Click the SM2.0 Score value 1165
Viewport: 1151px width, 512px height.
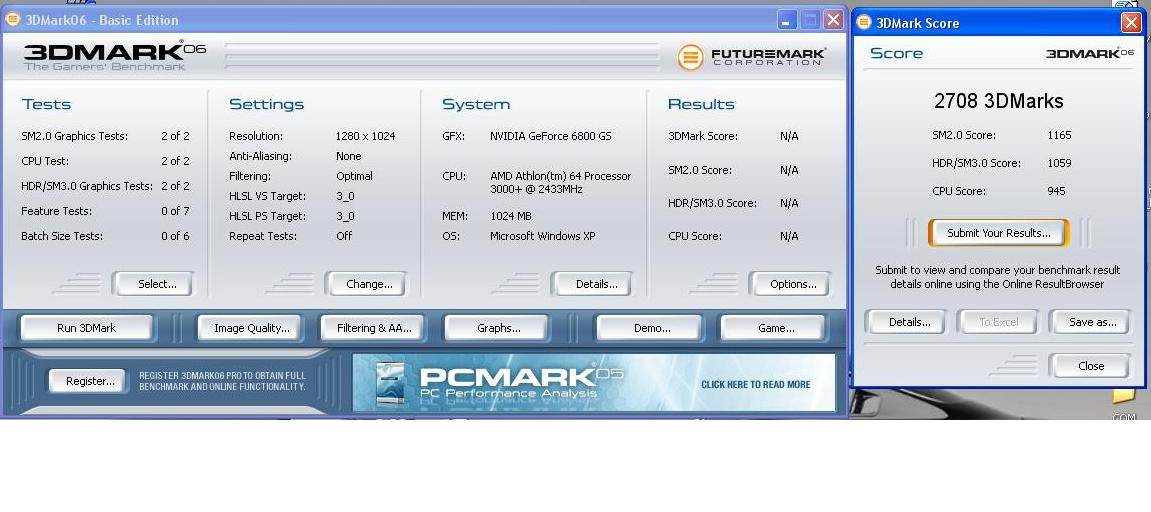pos(1059,135)
